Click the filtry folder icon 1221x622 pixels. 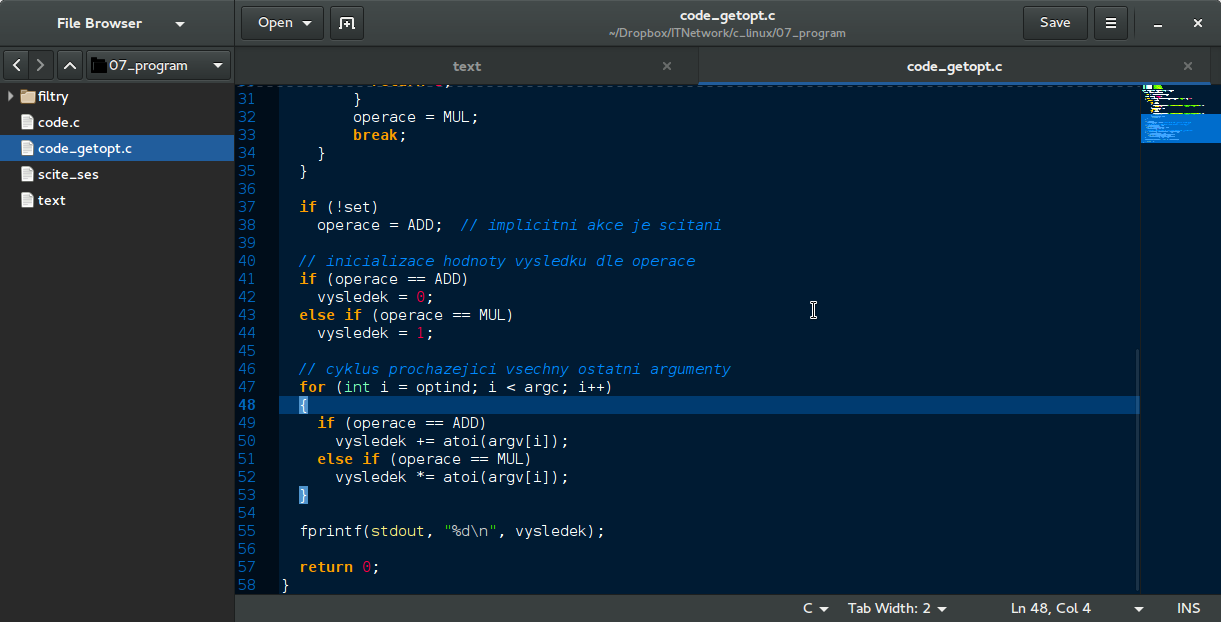28,97
